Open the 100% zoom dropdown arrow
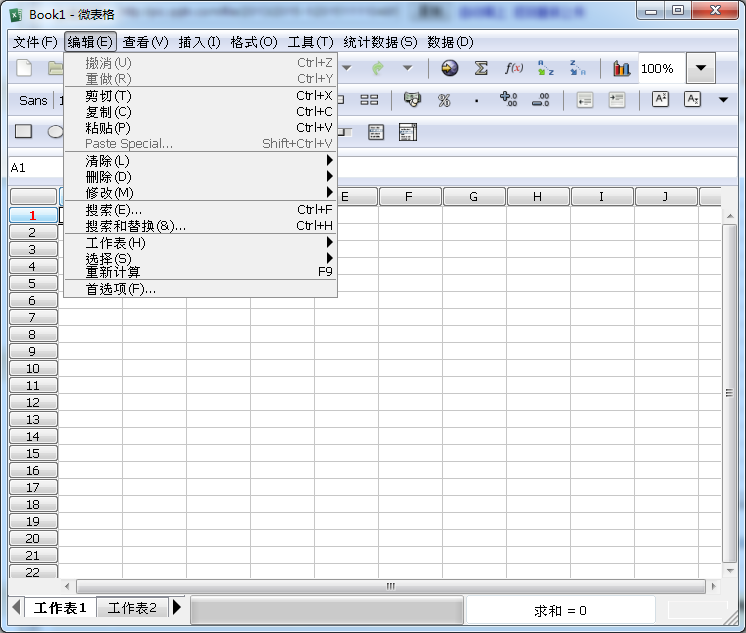Viewport: 746px width, 633px height. click(700, 68)
